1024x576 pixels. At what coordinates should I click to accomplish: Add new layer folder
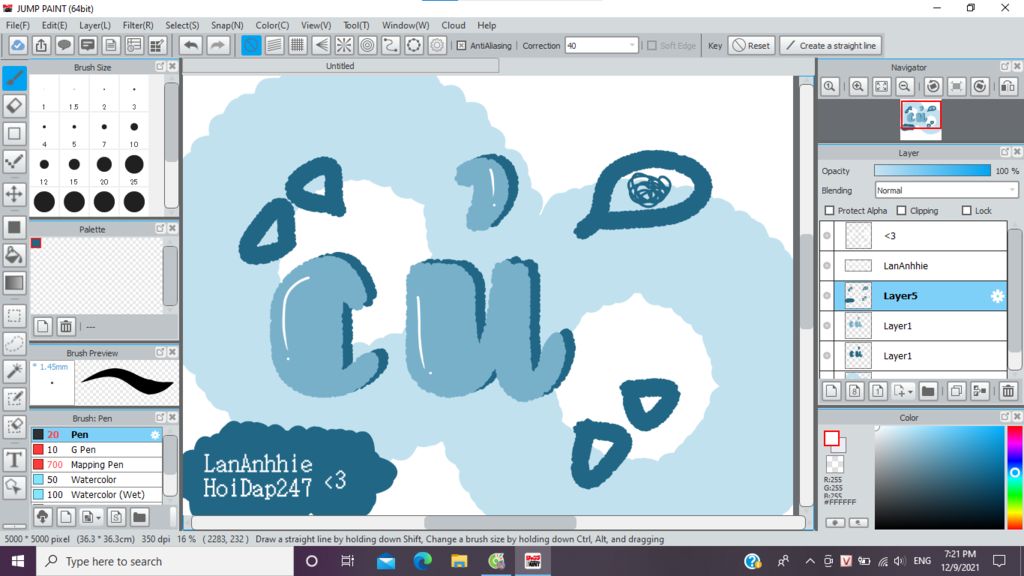tap(928, 391)
